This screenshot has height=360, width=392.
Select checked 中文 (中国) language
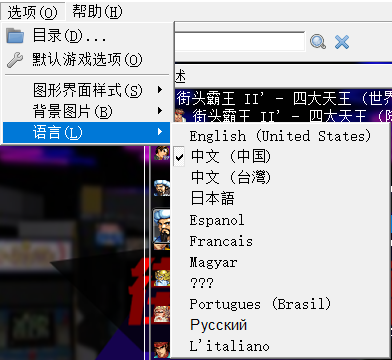point(280,156)
